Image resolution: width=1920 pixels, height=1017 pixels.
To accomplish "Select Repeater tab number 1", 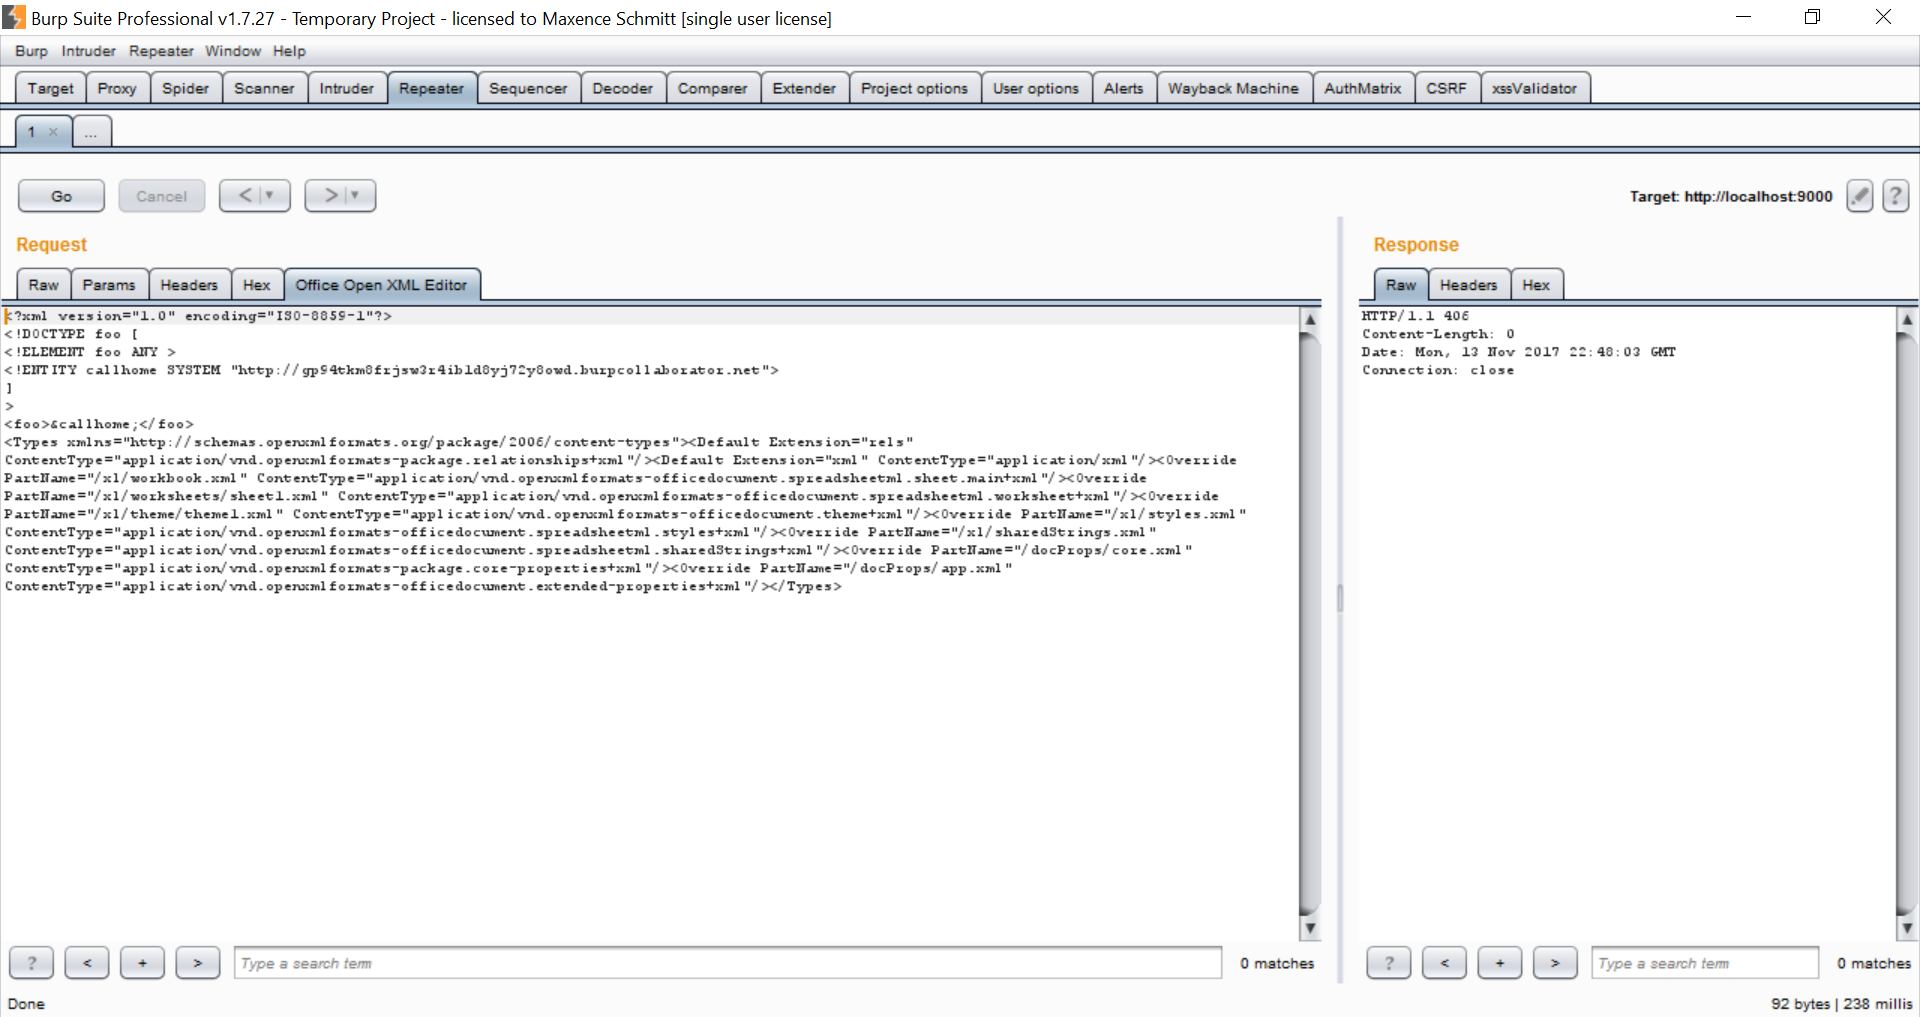I will pyautogui.click(x=32, y=132).
